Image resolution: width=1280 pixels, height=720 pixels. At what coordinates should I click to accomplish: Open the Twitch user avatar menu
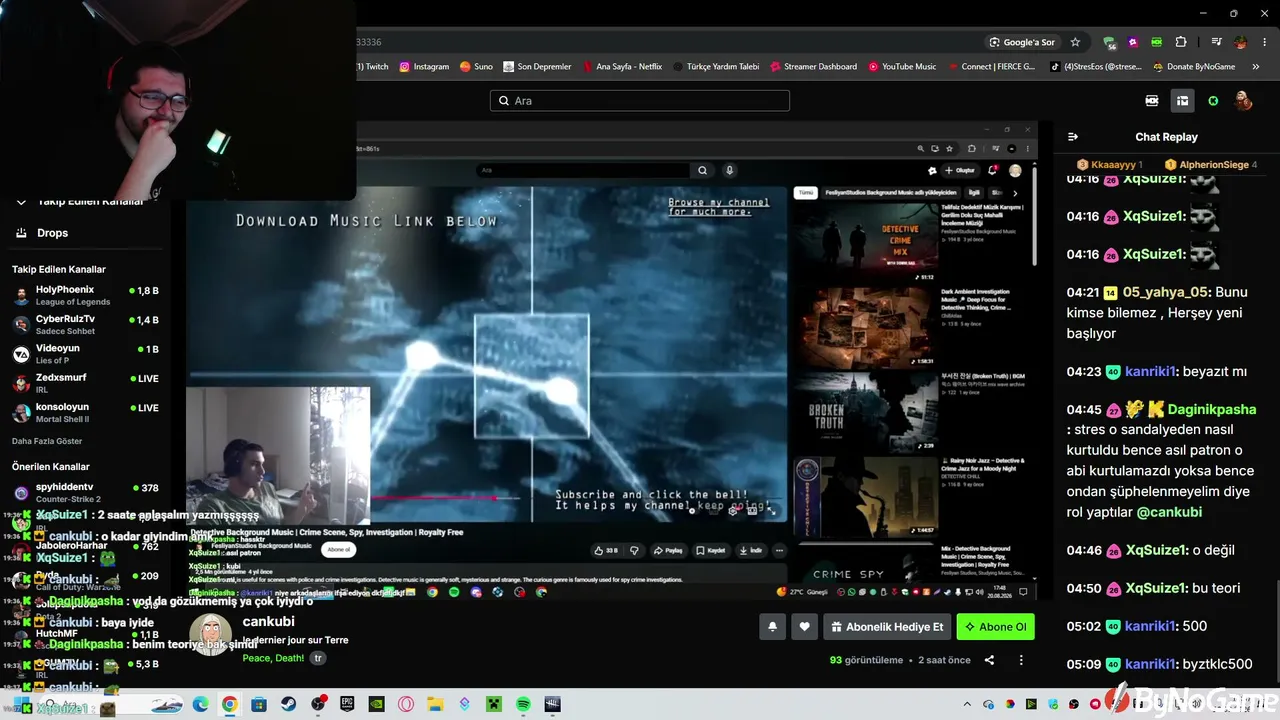(1243, 101)
